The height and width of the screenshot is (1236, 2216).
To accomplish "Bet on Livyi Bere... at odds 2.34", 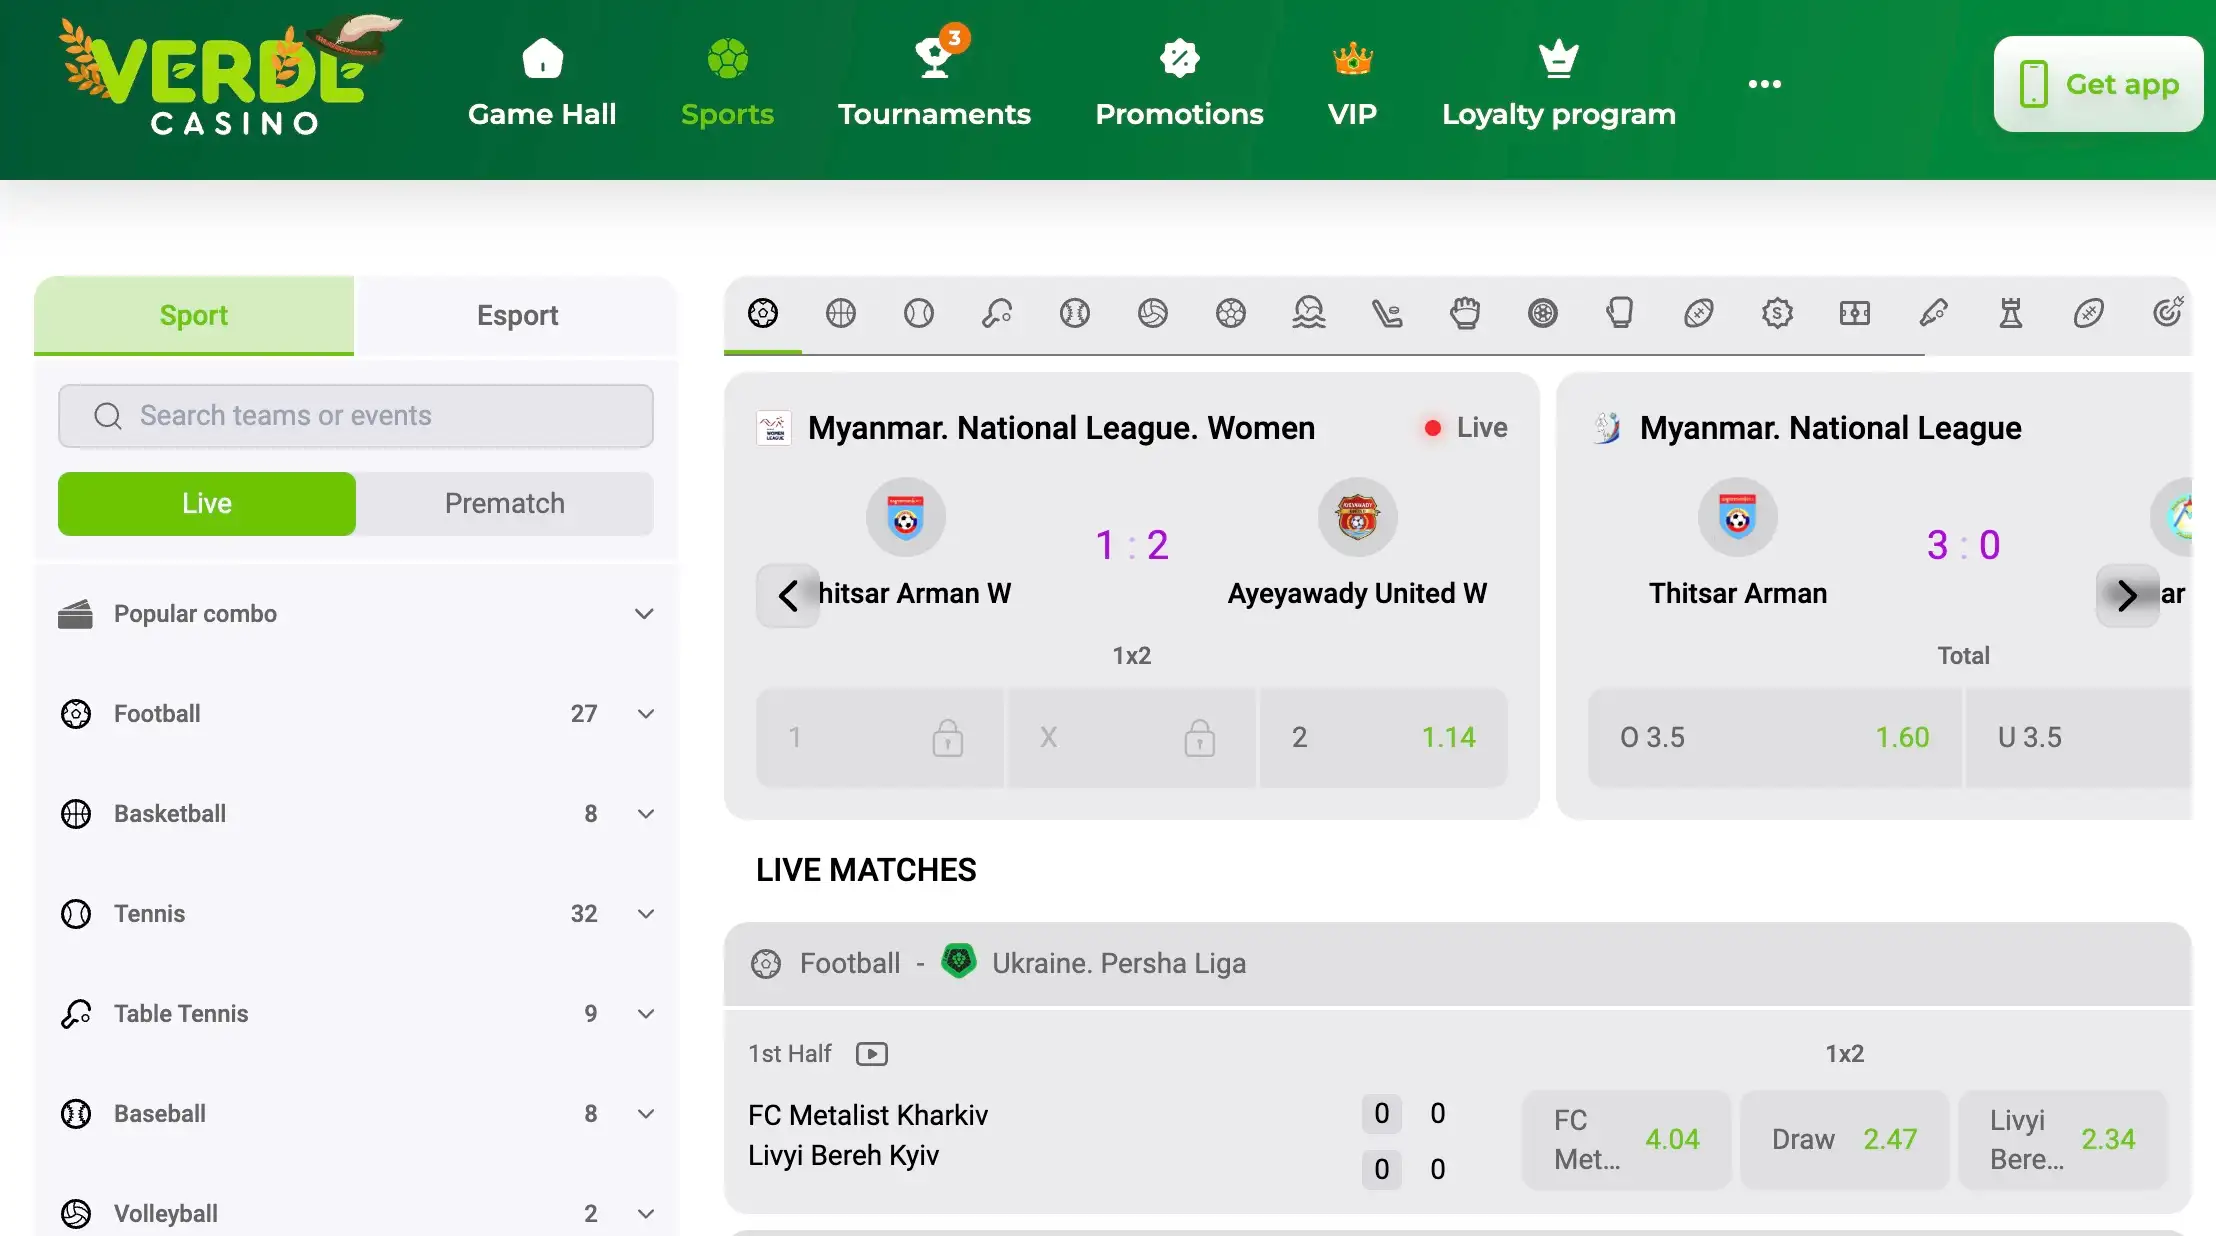I will click(x=2062, y=1140).
